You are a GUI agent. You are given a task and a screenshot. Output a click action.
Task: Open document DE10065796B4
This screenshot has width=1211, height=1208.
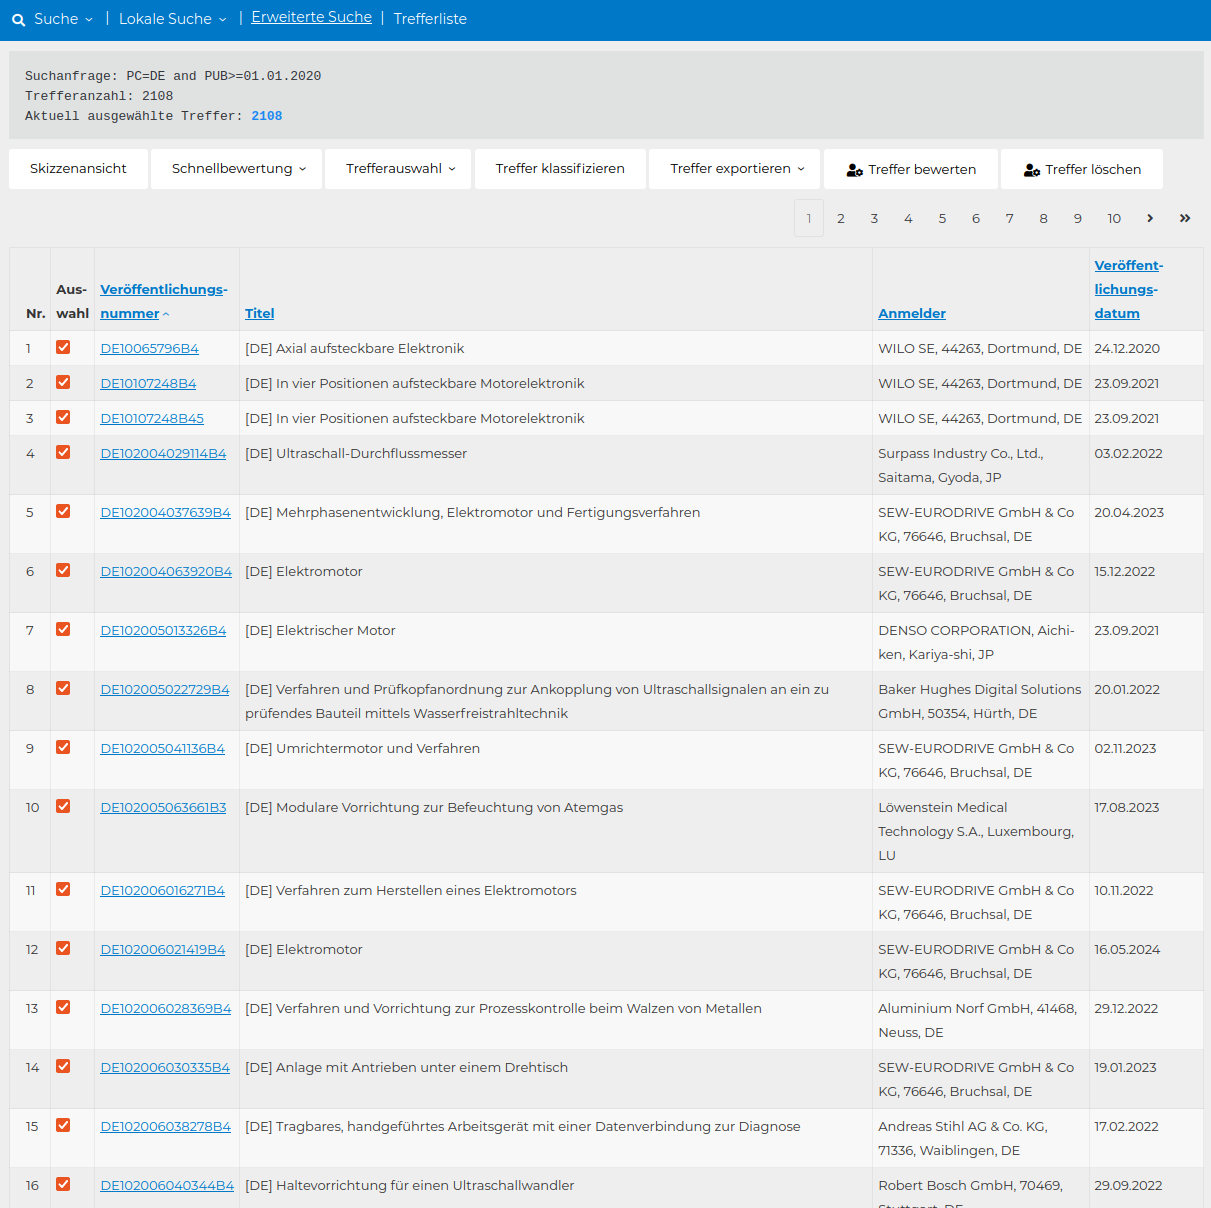click(149, 348)
